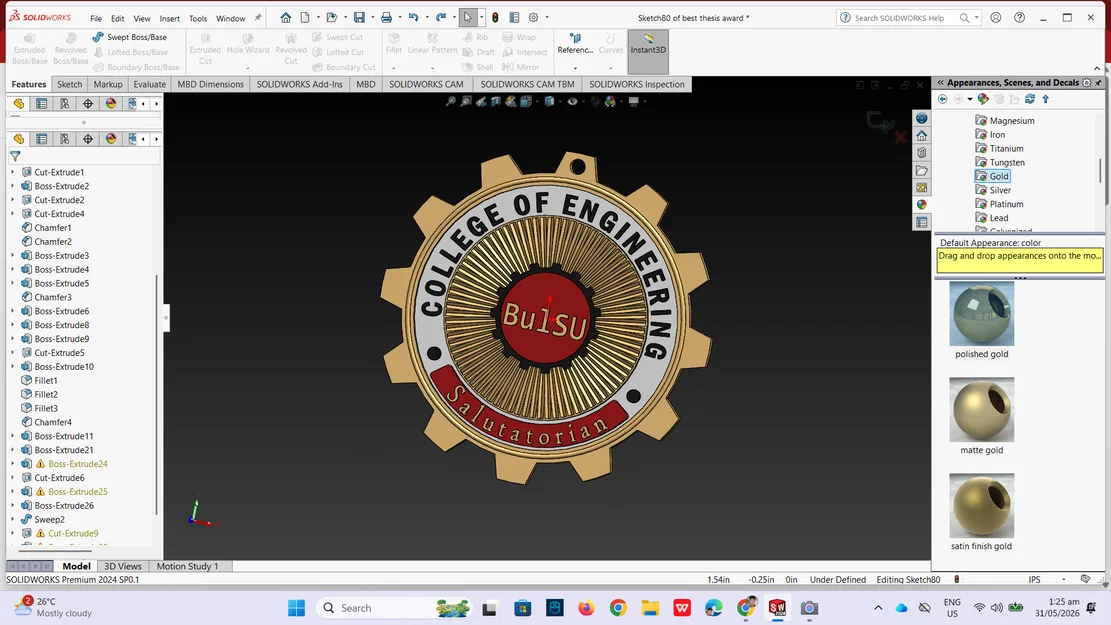Viewport: 1111px width, 625px height.
Task: Click Zoom to Area magnifier icon
Action: 466,101
